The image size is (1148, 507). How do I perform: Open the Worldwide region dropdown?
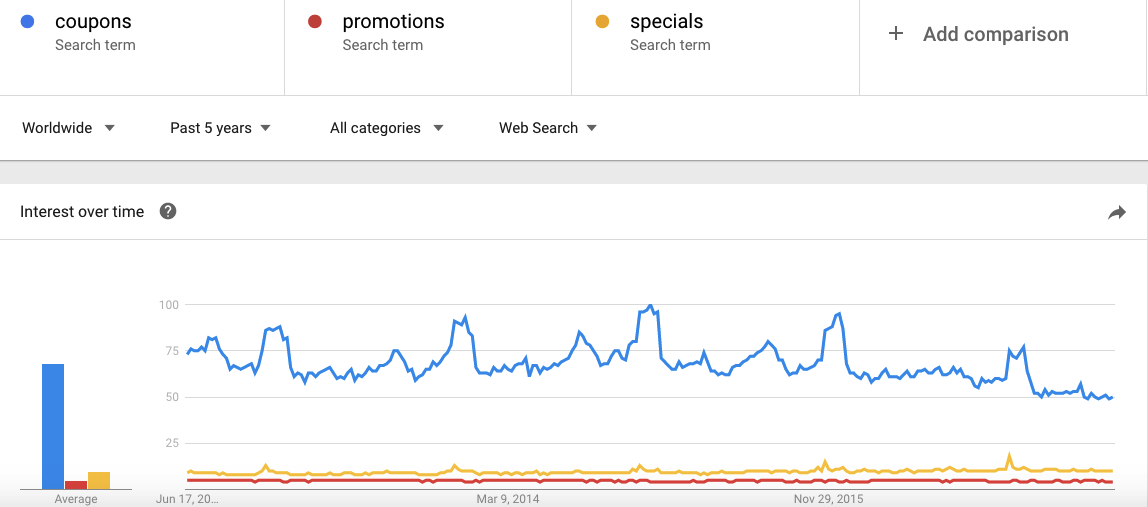69,128
